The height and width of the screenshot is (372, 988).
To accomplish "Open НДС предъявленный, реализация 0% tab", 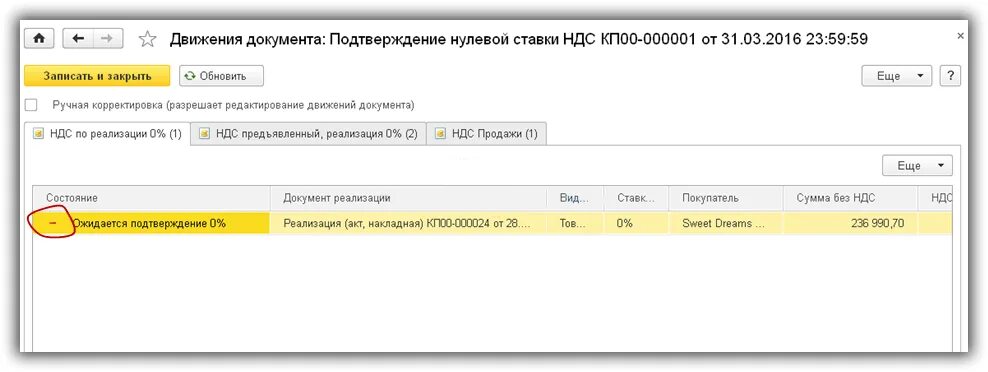I will click(x=308, y=134).
